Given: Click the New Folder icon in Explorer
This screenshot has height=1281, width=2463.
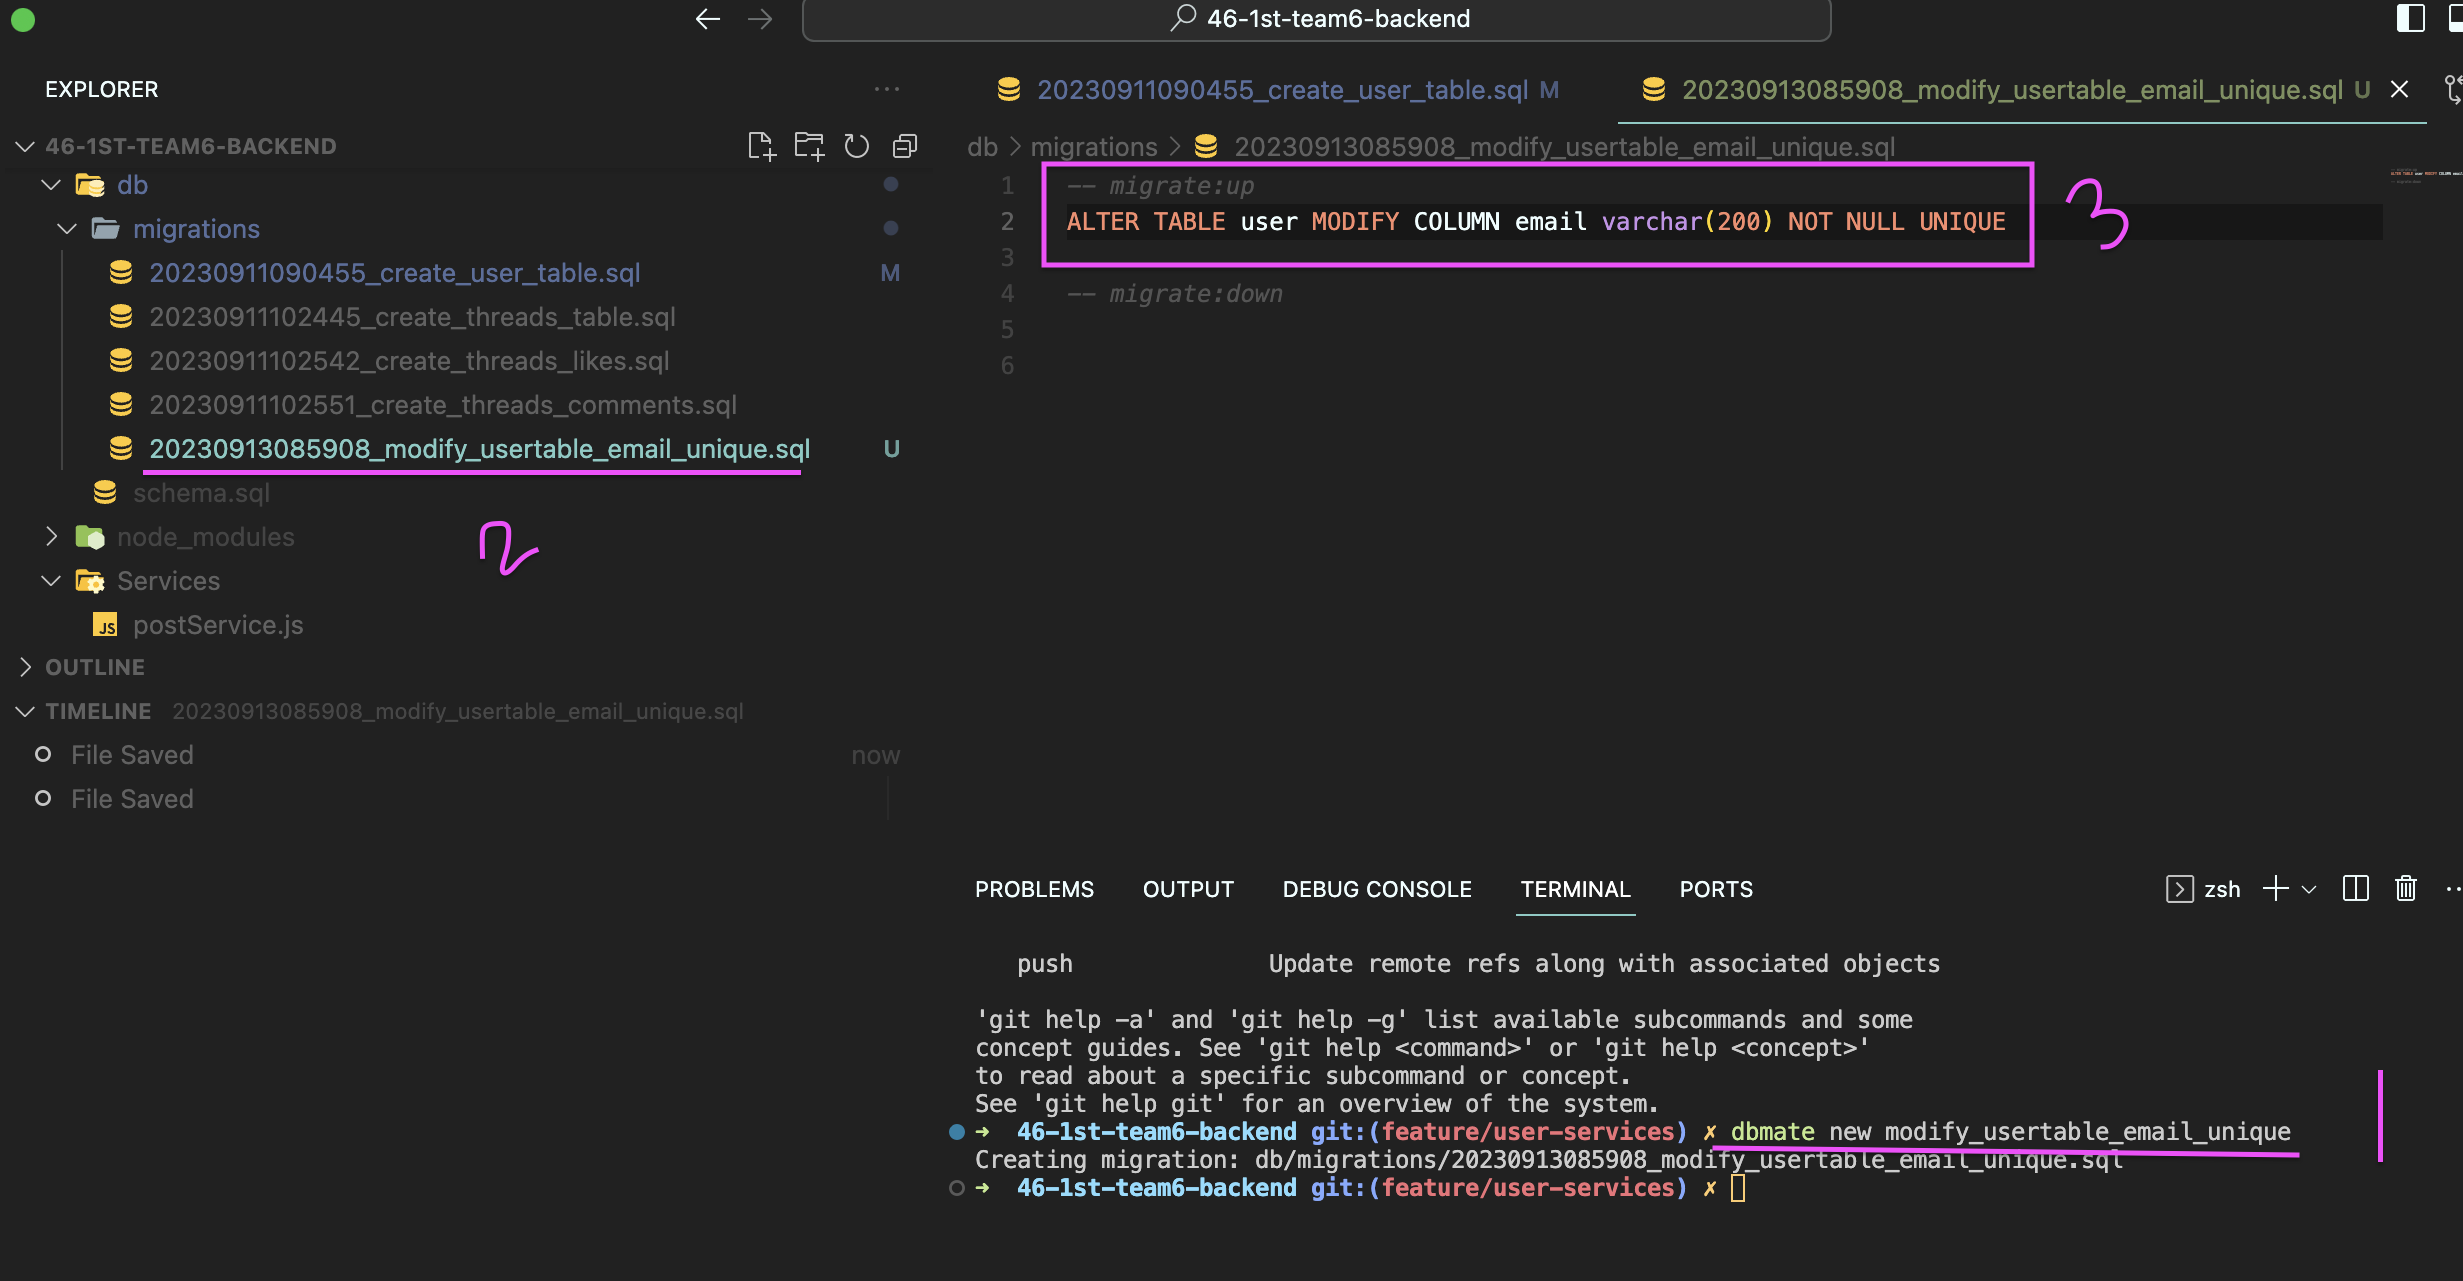Looking at the screenshot, I should pyautogui.click(x=809, y=146).
